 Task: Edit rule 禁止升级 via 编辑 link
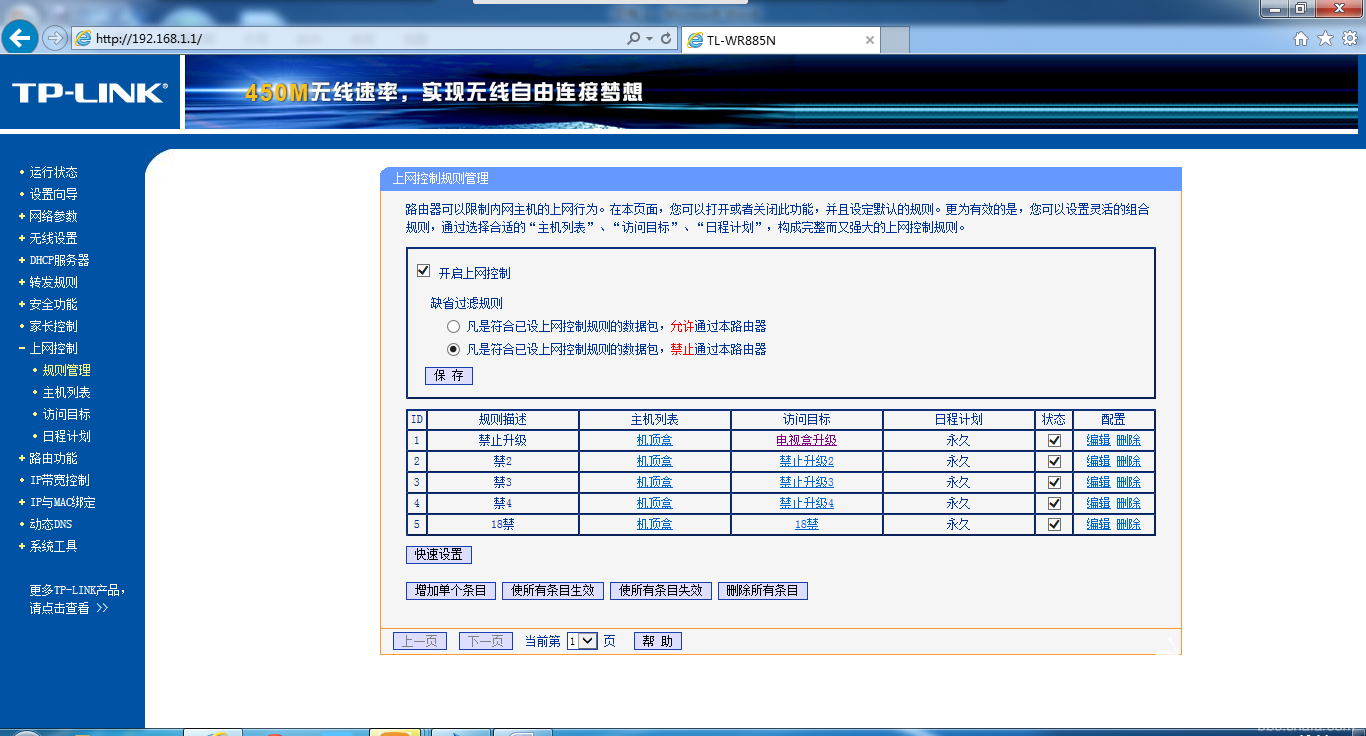click(1099, 440)
